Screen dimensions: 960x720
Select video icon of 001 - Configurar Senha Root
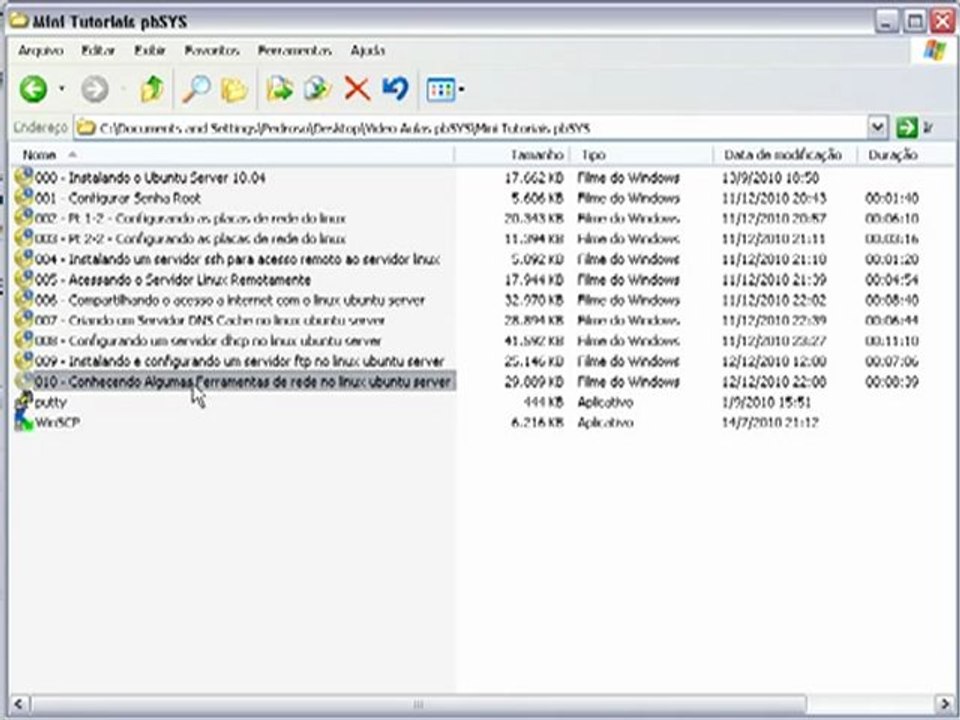pos(23,197)
